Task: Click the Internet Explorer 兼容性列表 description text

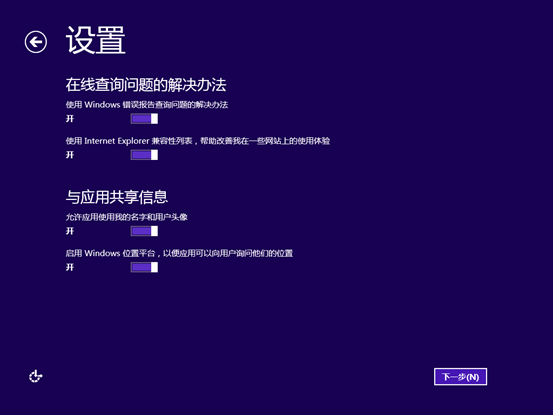Action: tap(198, 141)
